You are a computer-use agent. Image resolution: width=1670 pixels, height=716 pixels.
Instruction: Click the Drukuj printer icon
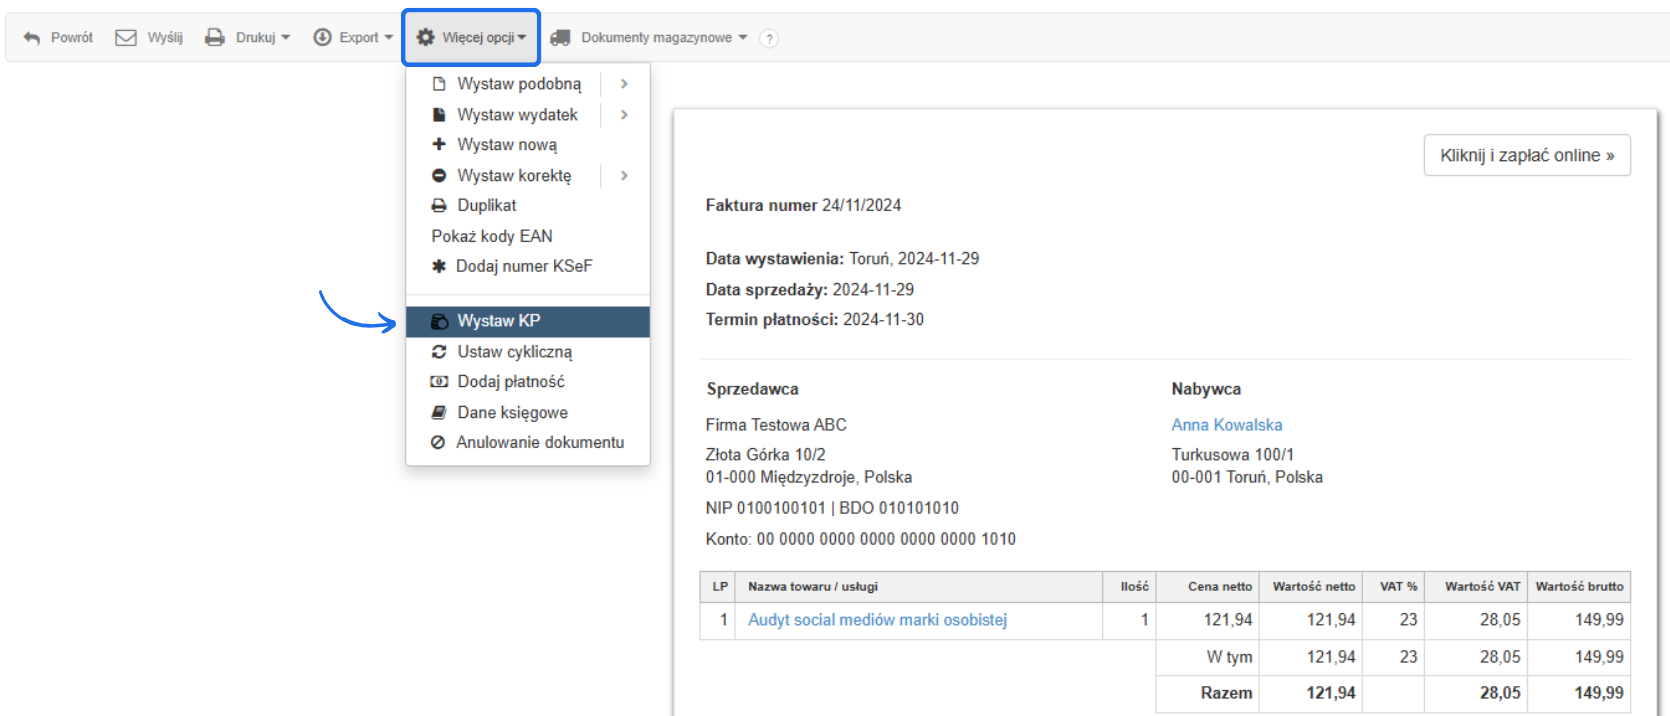[x=214, y=38]
